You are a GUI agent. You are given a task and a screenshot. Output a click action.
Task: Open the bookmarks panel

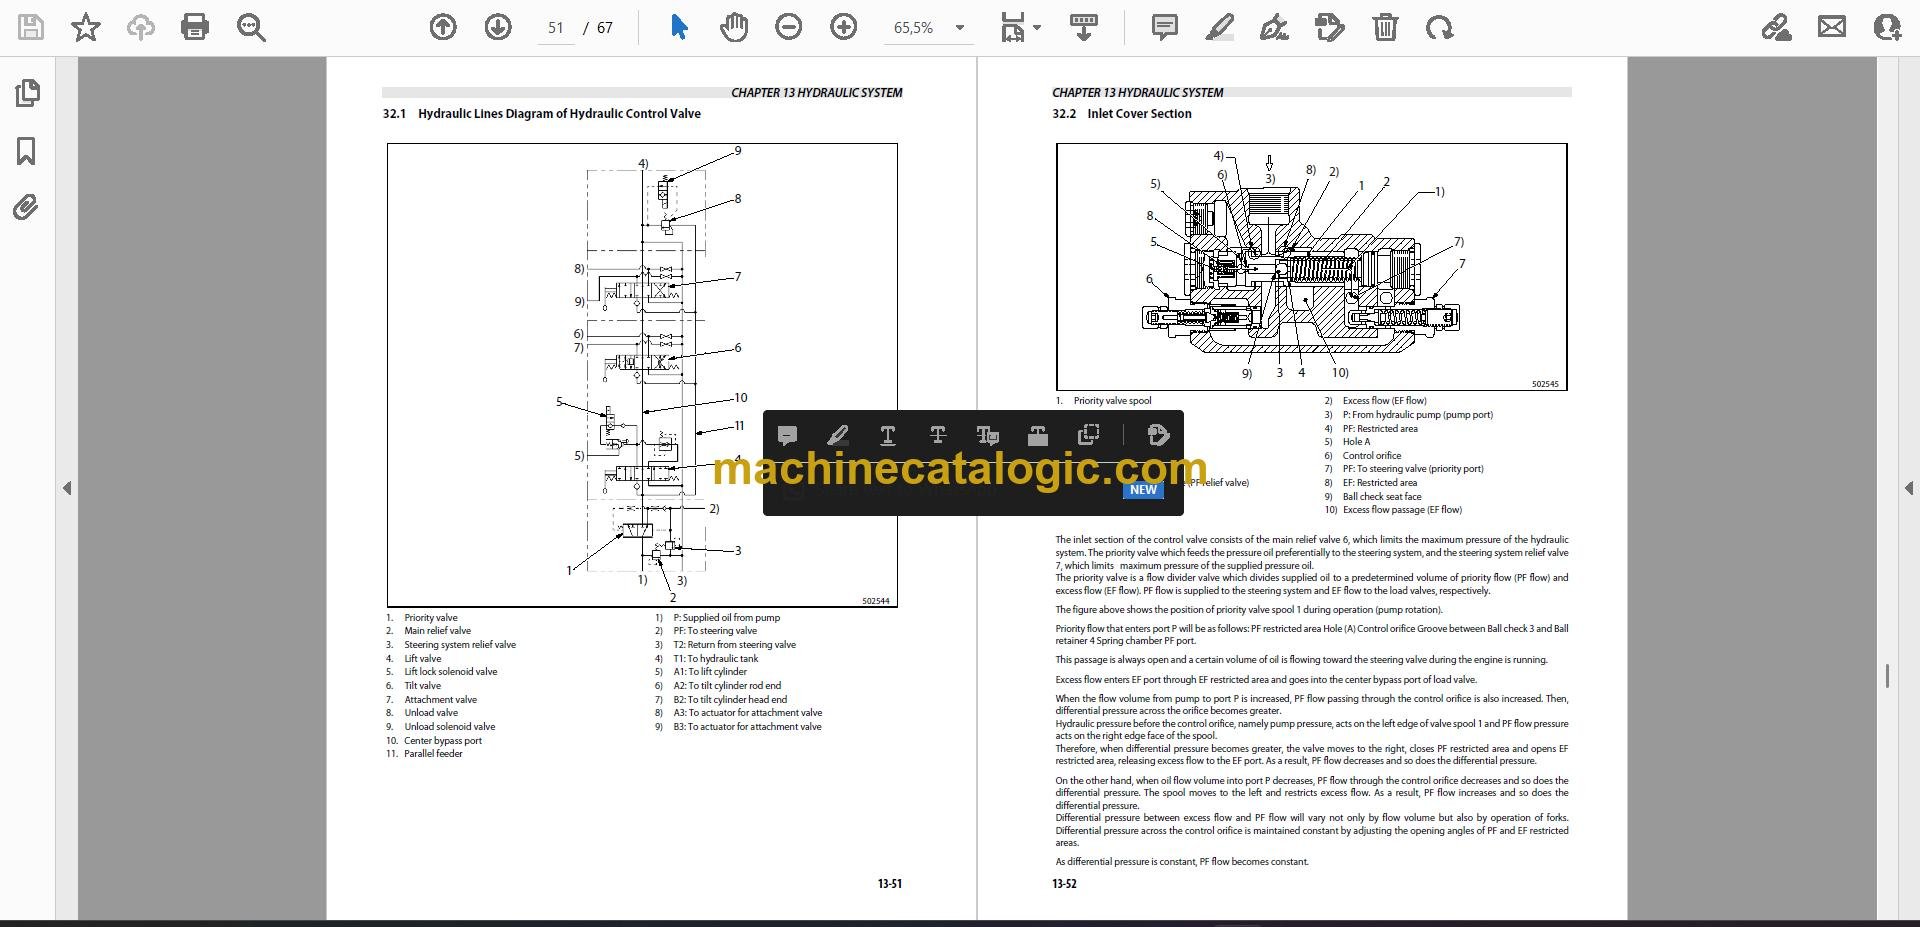(x=27, y=151)
